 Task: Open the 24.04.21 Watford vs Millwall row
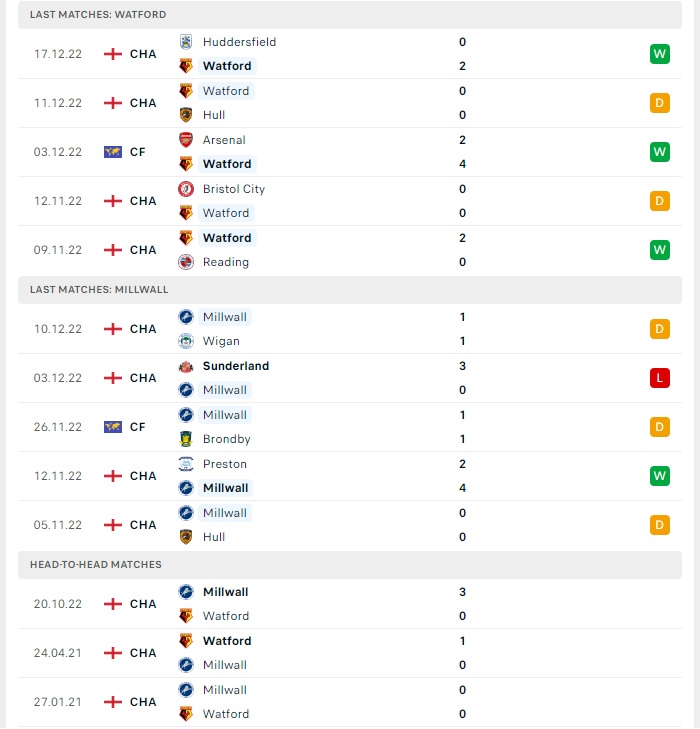(x=350, y=653)
